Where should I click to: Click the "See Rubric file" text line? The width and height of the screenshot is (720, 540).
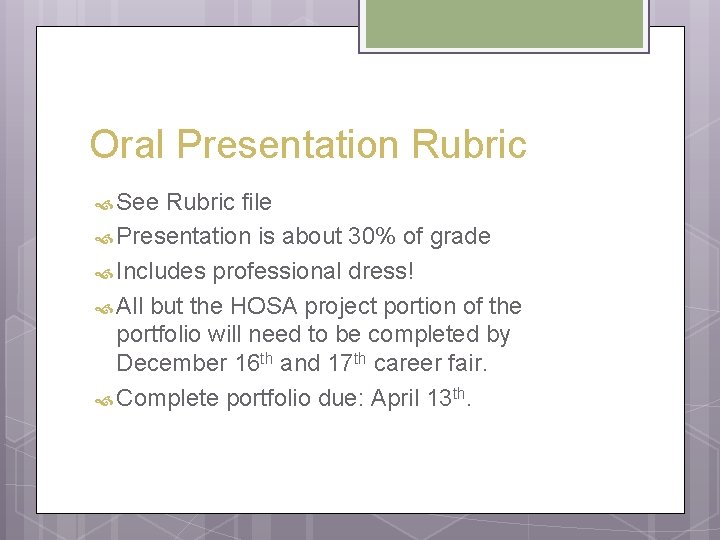(x=194, y=202)
